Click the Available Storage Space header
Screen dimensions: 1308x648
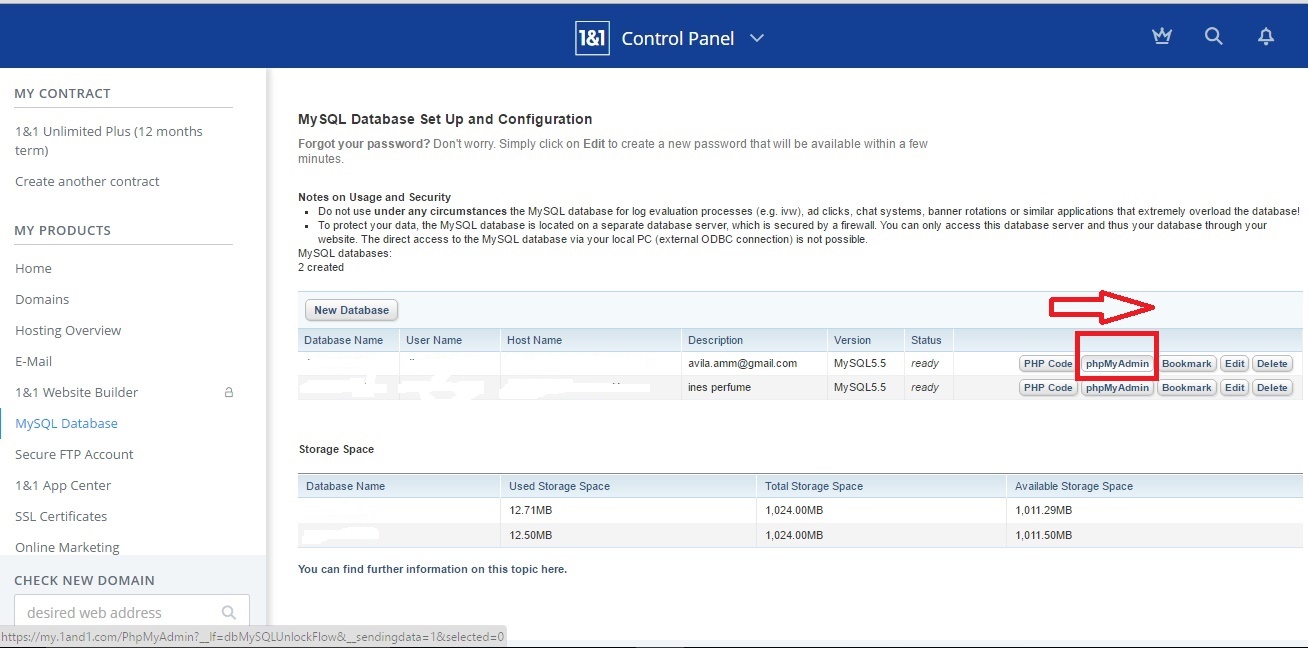(1074, 486)
